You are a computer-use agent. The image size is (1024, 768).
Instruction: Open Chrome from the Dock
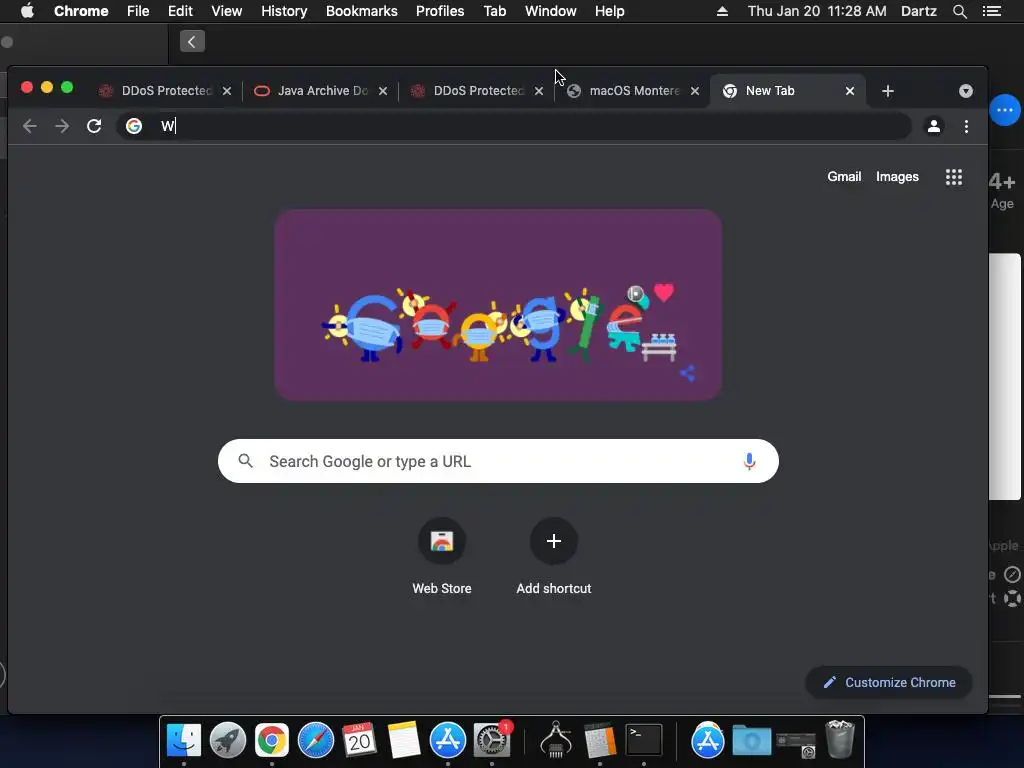pos(272,740)
